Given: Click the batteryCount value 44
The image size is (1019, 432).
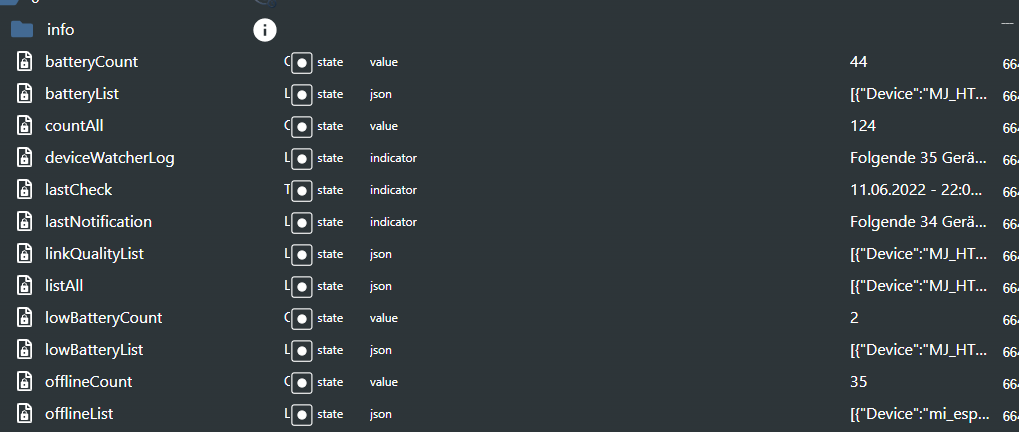Looking at the screenshot, I should tap(858, 62).
